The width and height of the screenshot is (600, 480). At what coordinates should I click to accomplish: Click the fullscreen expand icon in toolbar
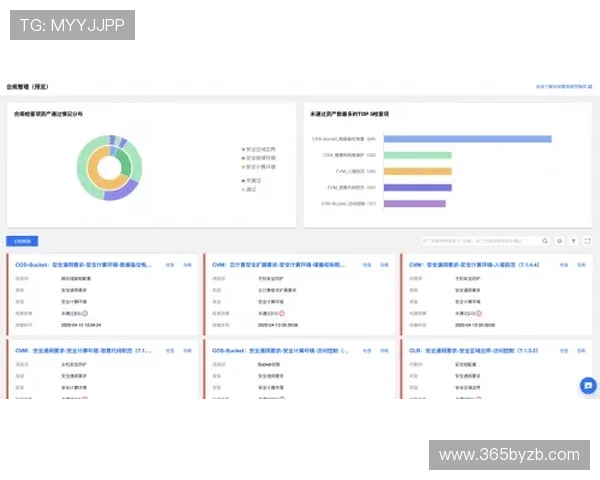coord(586,241)
